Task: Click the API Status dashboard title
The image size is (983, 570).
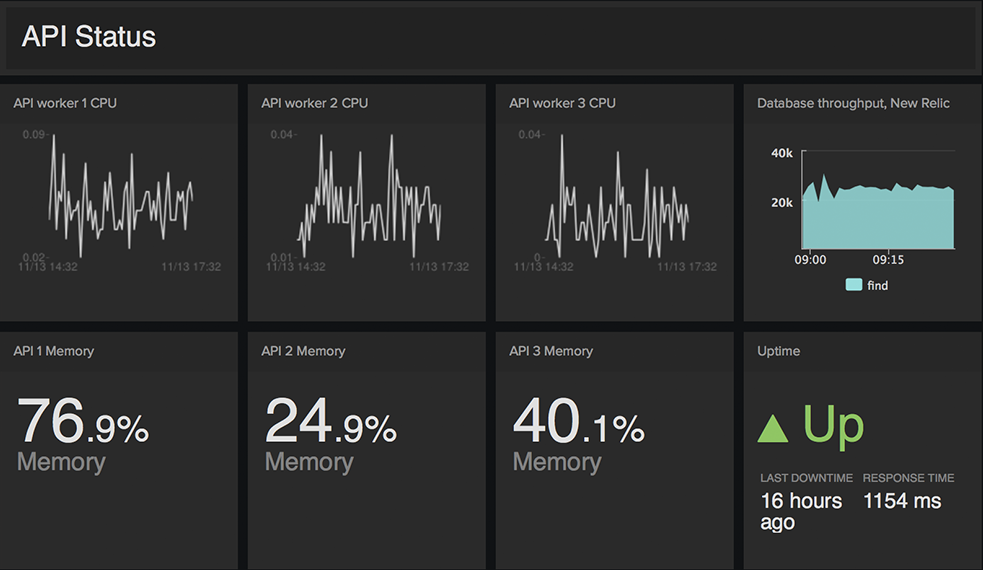Action: 89,38
